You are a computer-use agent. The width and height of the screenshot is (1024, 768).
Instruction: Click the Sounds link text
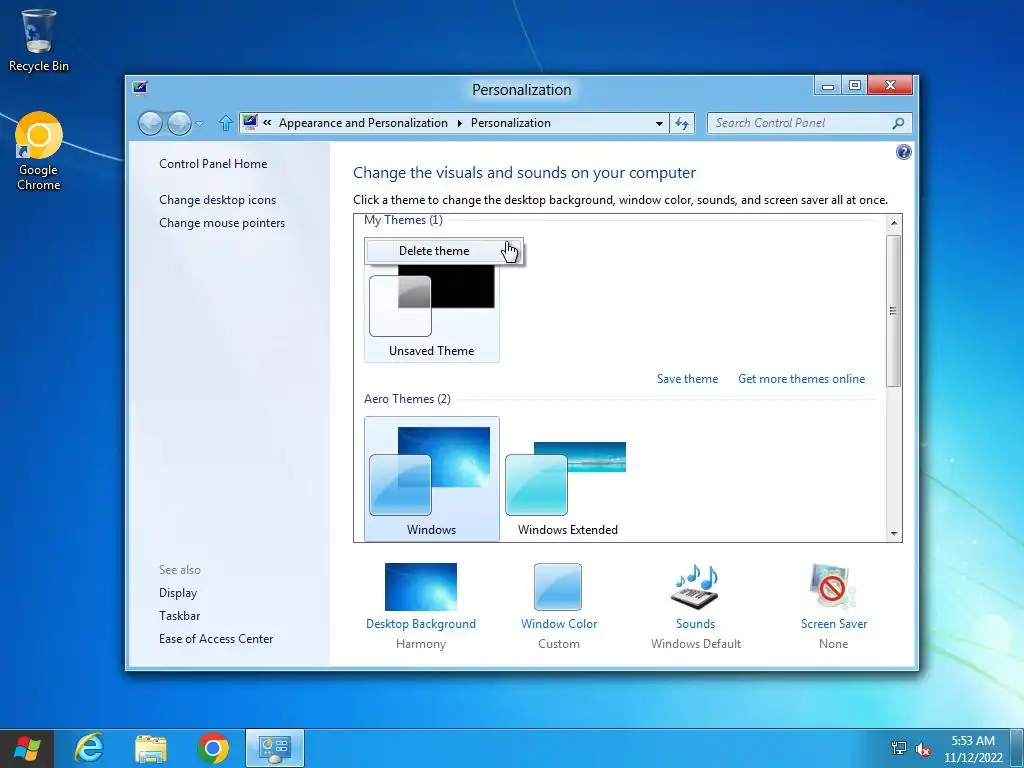pos(696,624)
